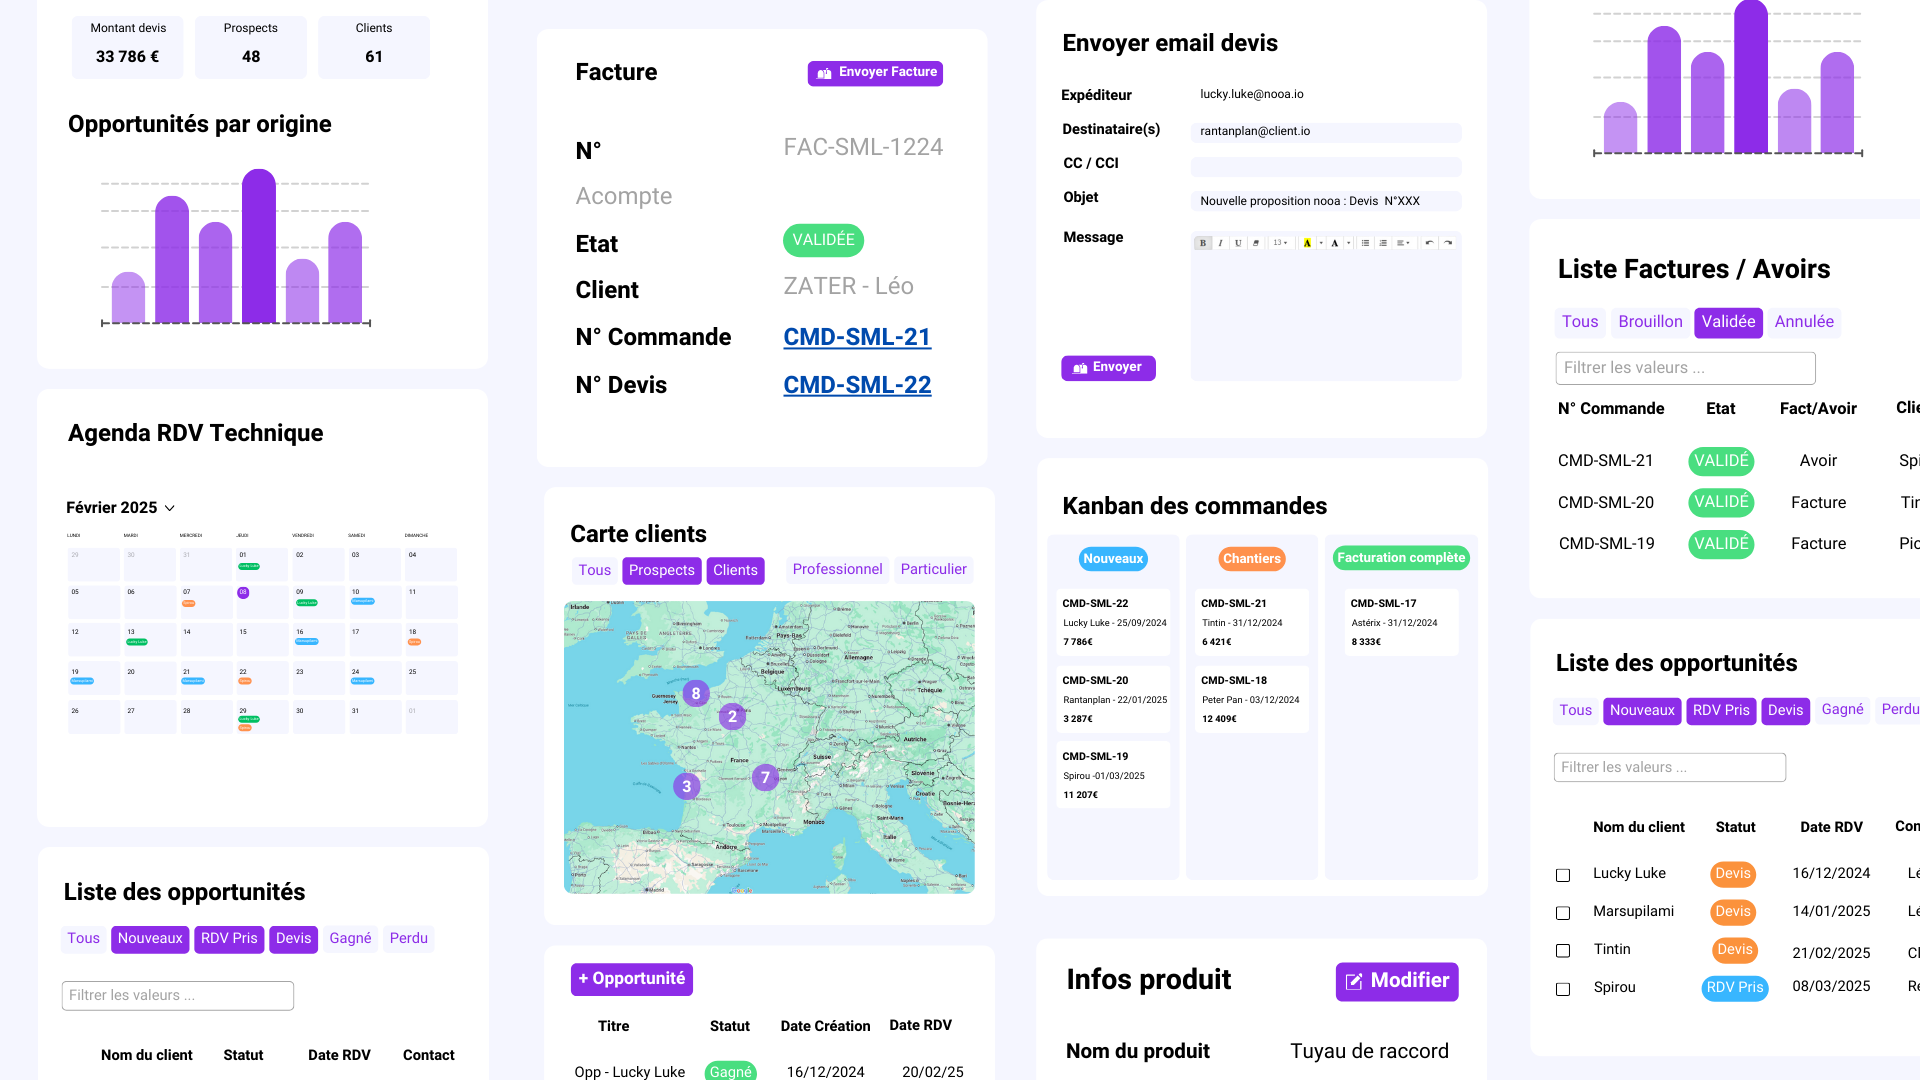
Task: Open kanban card CMD-SML-18 Peter Pan
Action: pos(1252,699)
